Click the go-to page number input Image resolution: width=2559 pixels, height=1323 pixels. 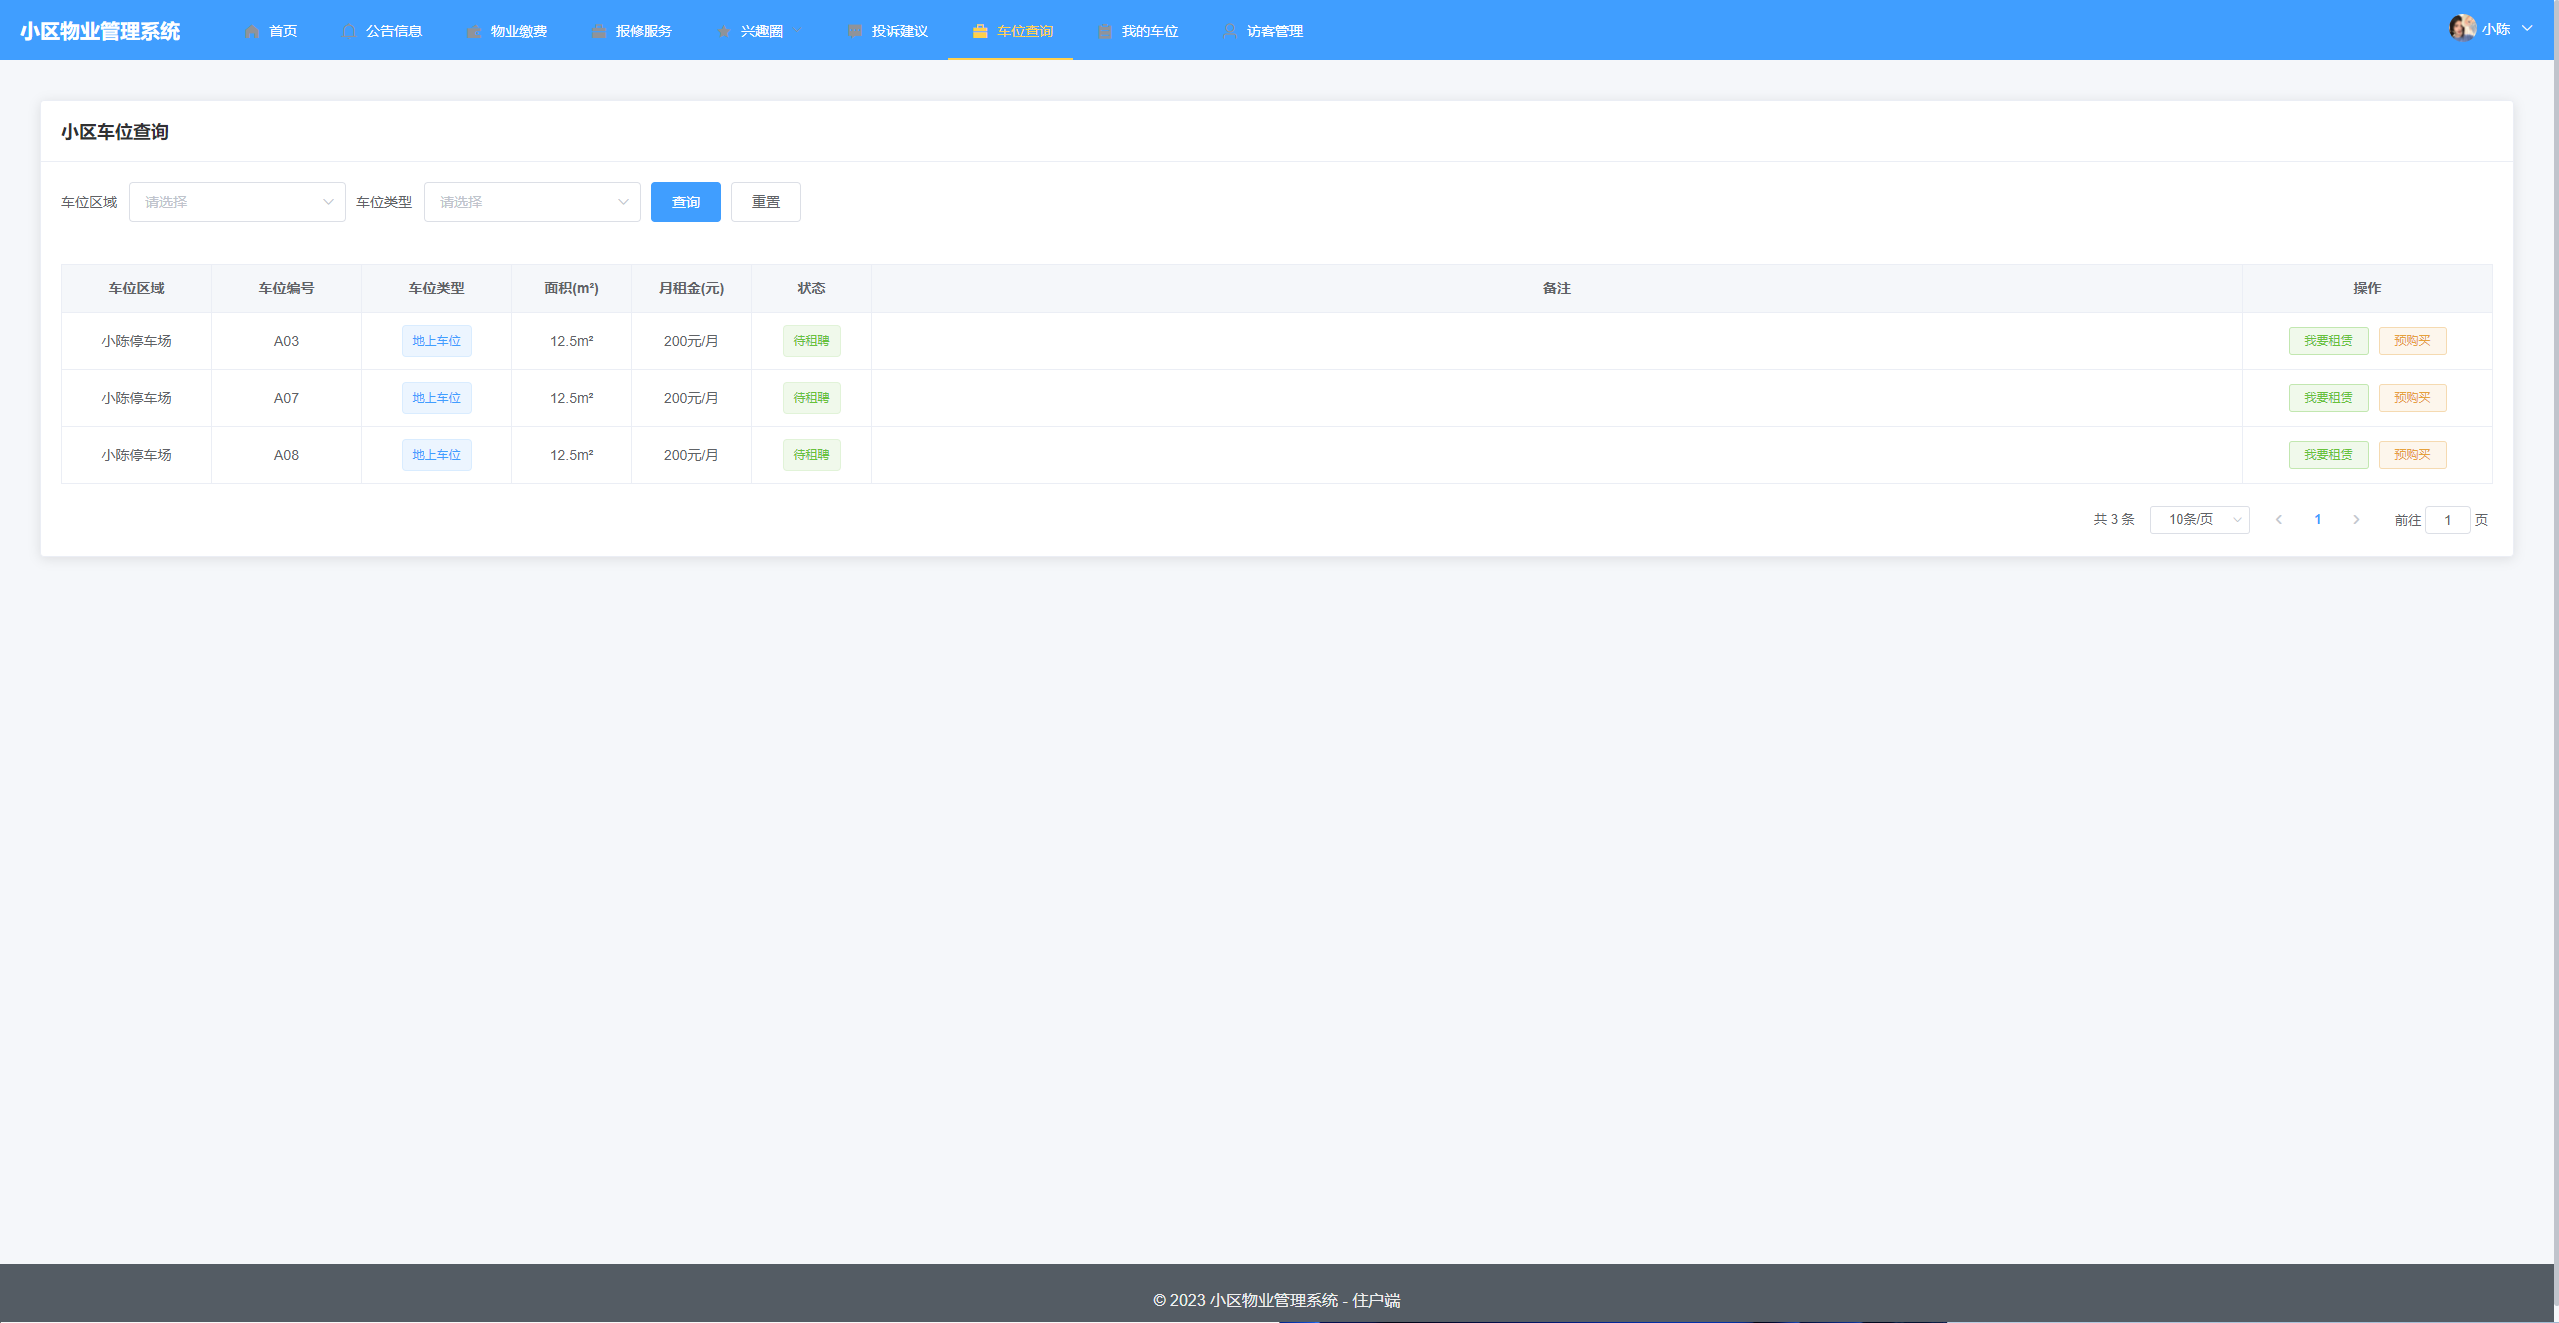(x=2447, y=520)
